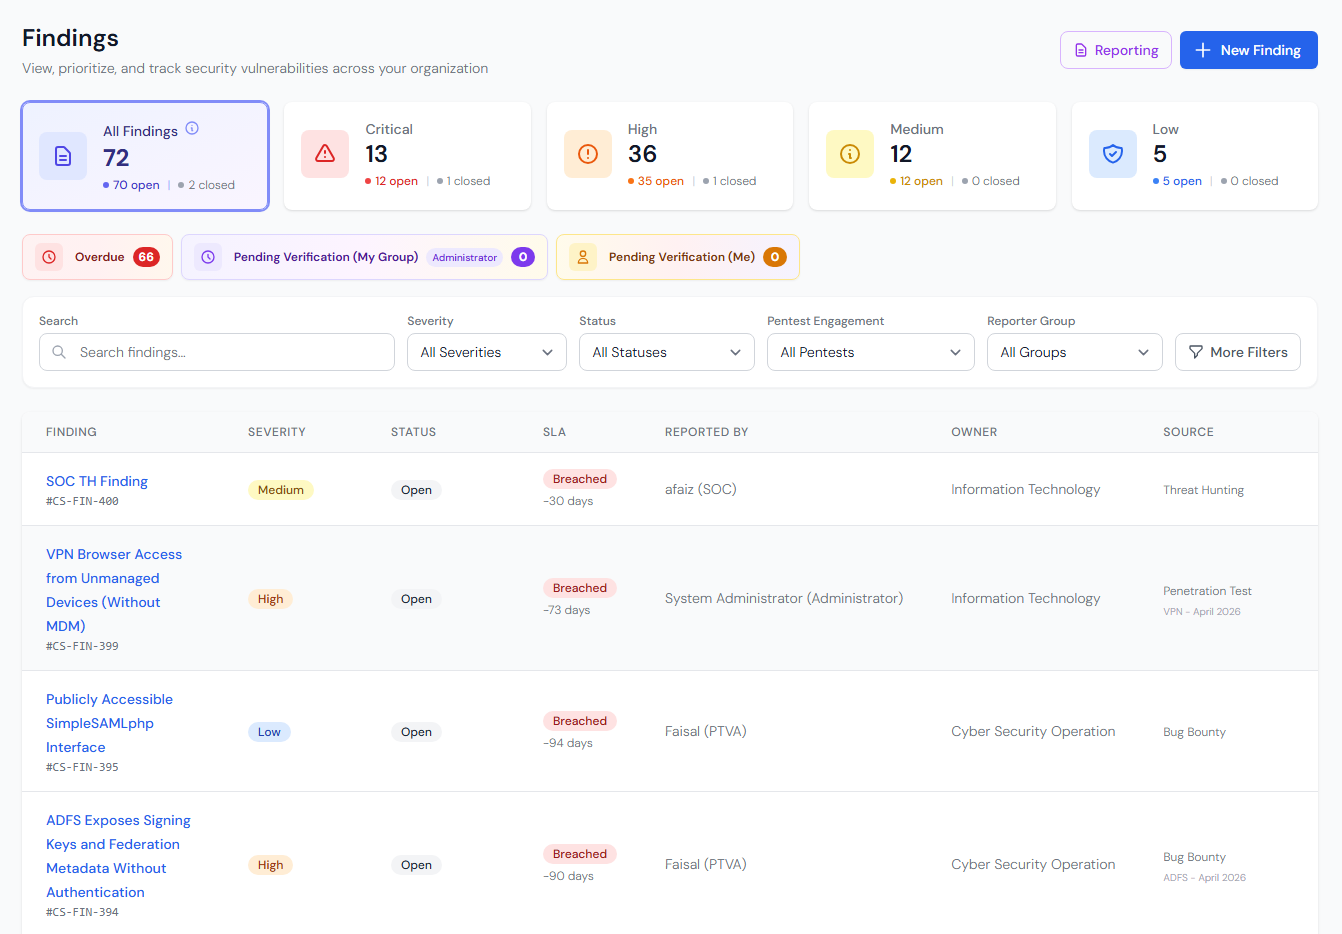Expand the All Pentests dropdown
This screenshot has height=934, width=1342.
coord(871,352)
